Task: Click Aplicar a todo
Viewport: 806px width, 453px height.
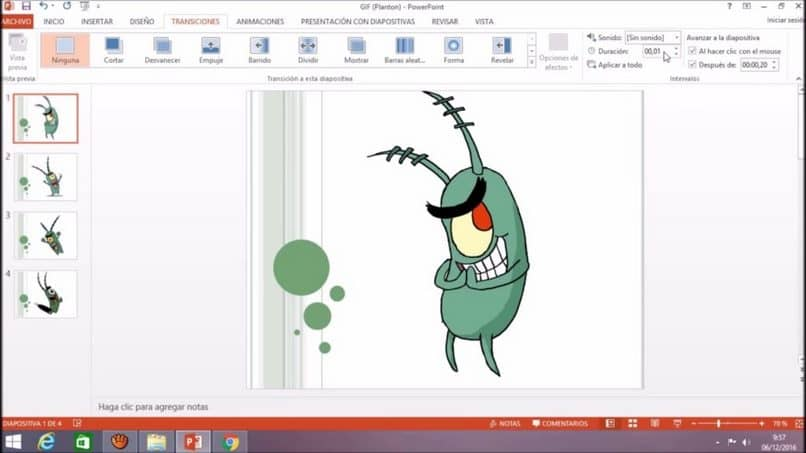Action: point(615,65)
